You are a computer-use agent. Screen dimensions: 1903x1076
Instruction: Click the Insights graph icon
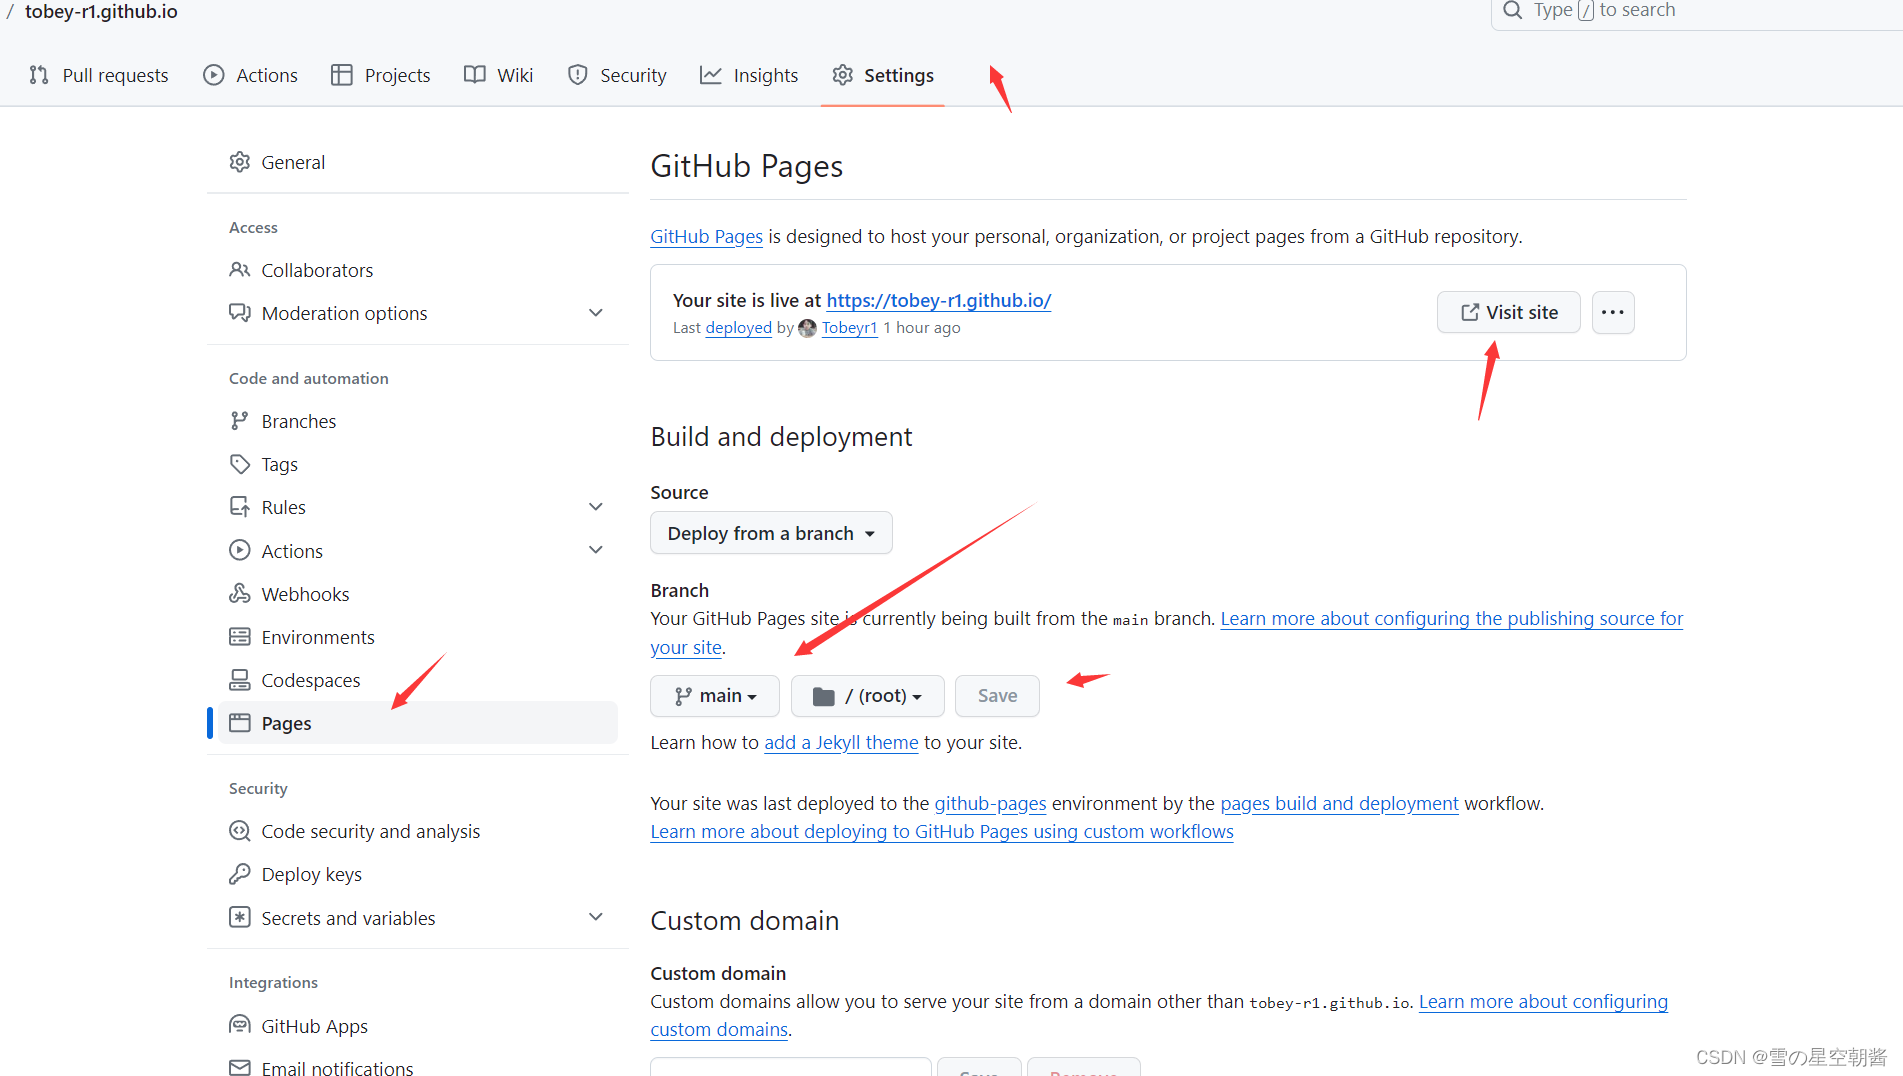pos(711,75)
